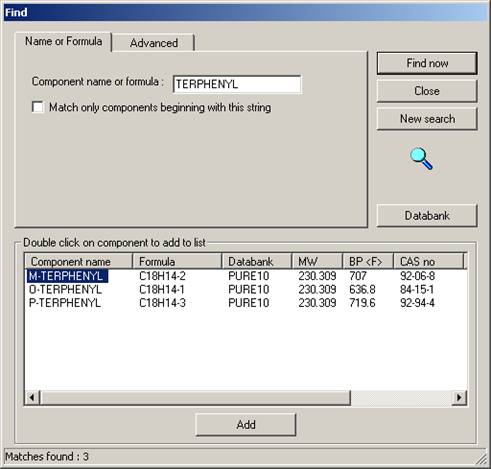Click the right scroll arrow of results list
Screen dimensions: 491x469
pos(459,397)
